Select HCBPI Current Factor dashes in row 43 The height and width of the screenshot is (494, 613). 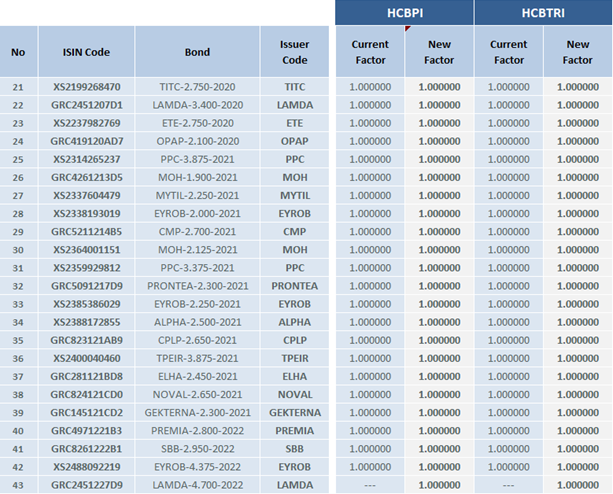pyautogui.click(x=369, y=485)
